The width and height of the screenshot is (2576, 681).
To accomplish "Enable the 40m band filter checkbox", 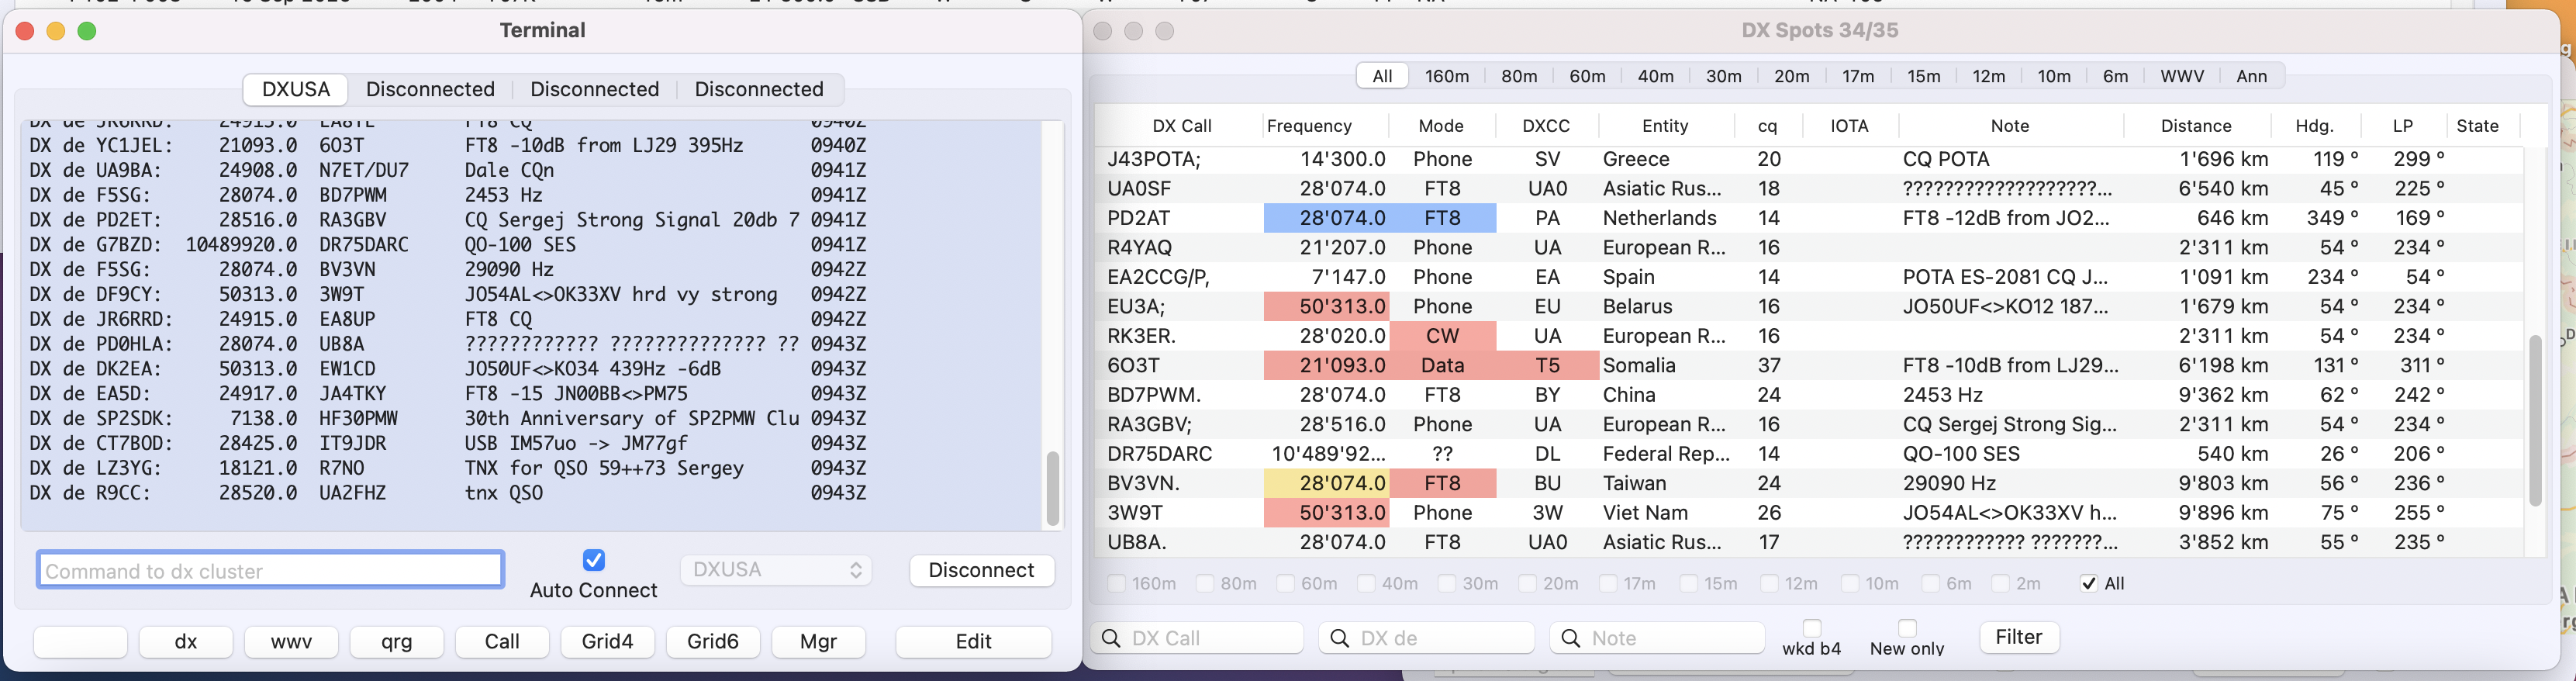I will [x=1366, y=583].
